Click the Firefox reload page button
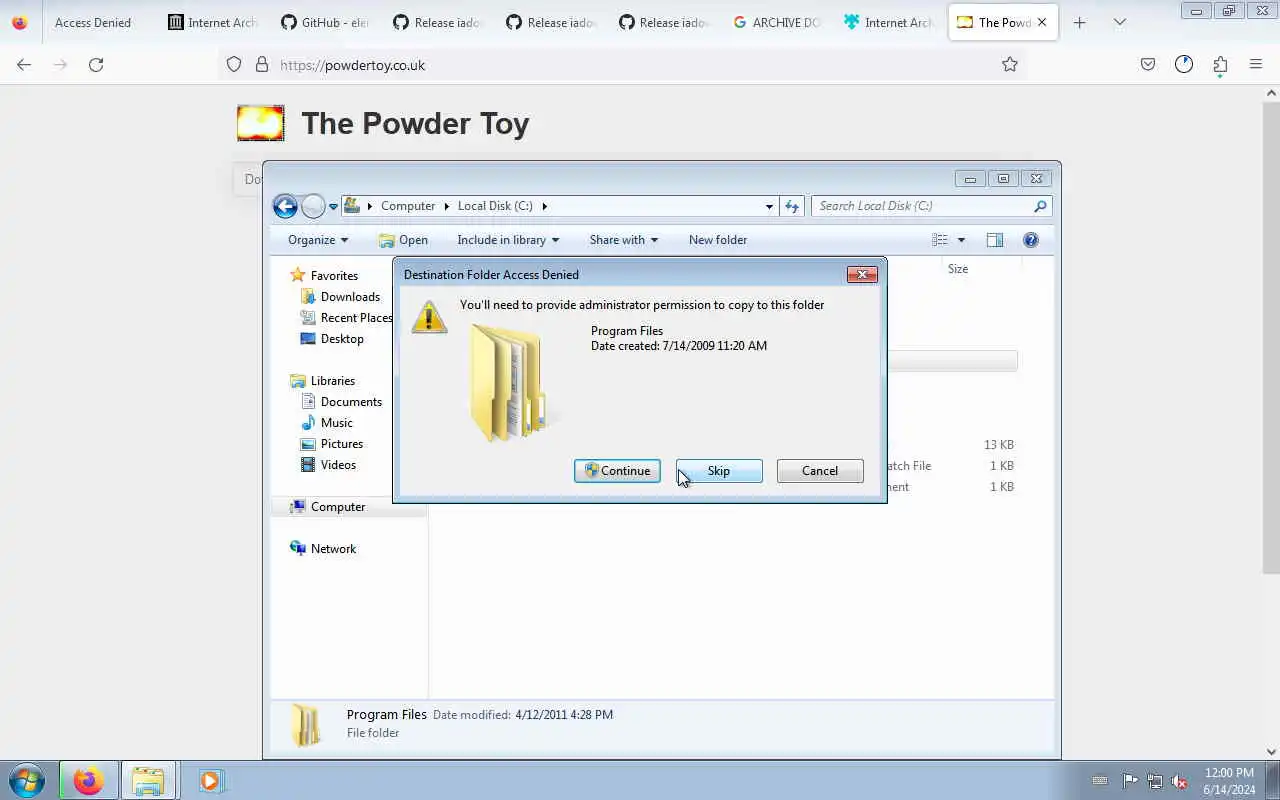The width and height of the screenshot is (1280, 800). (96, 64)
